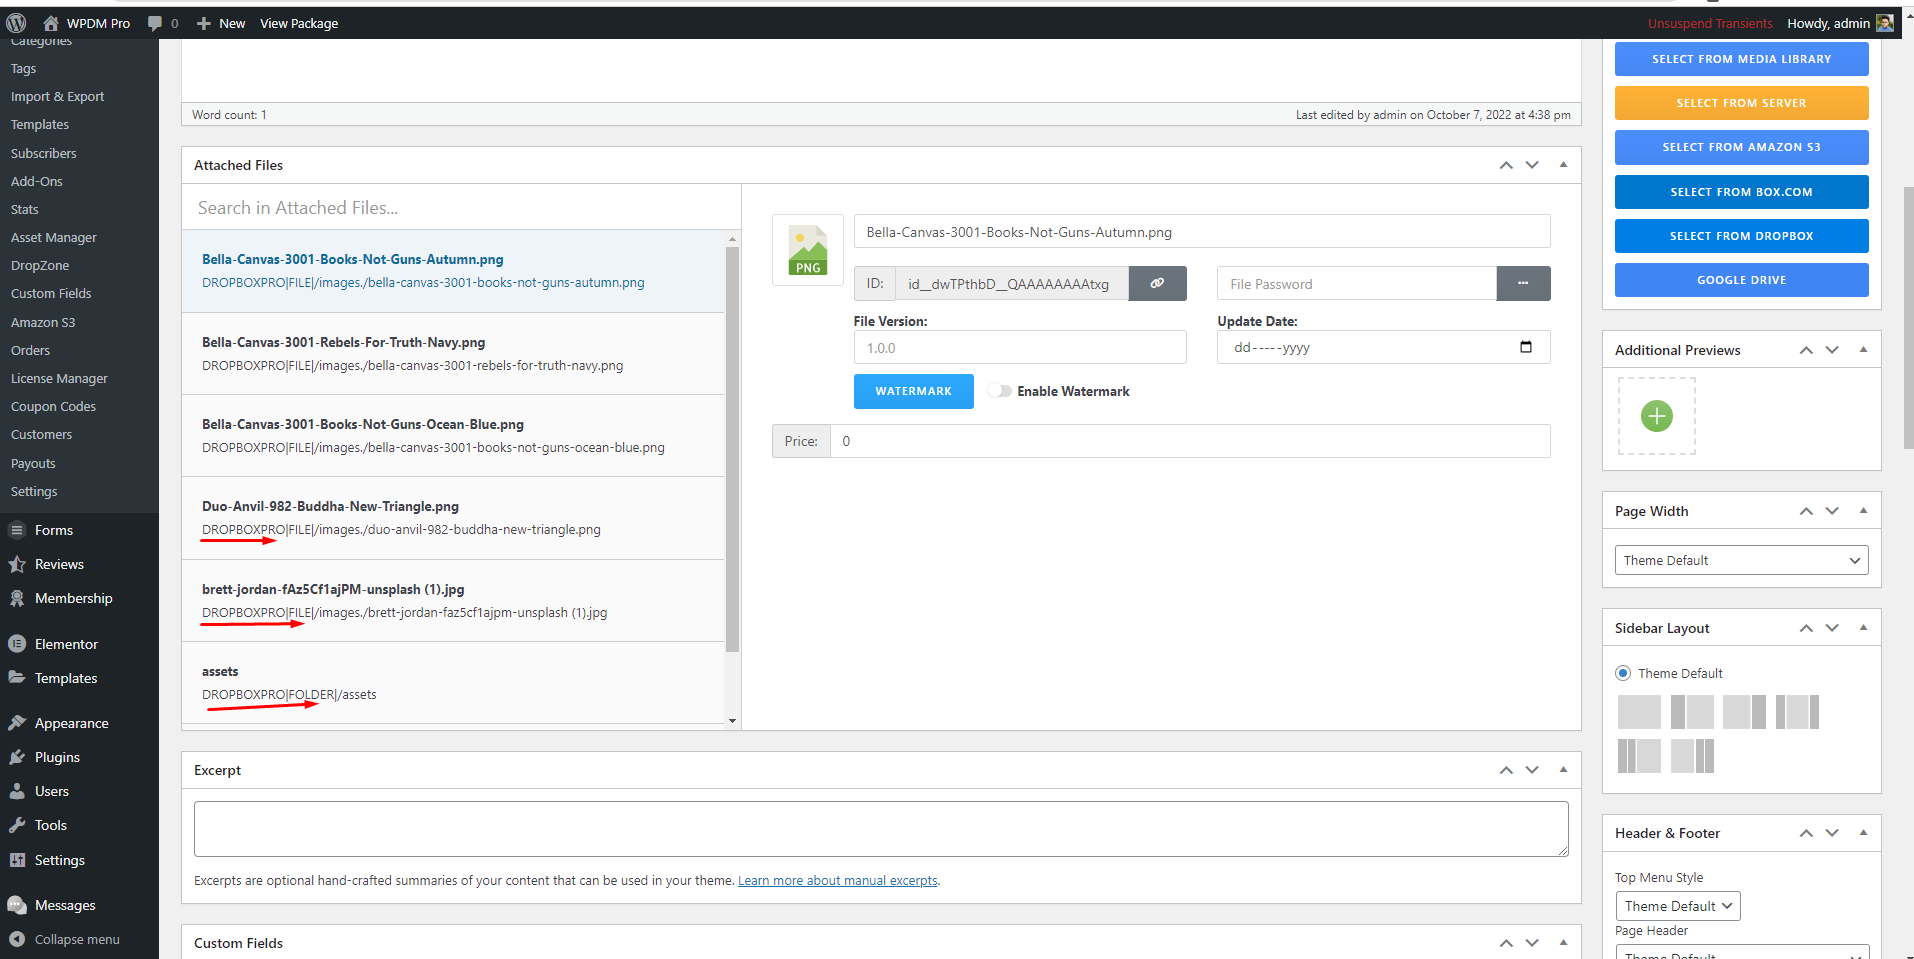Collapse the Attached Files panel
The width and height of the screenshot is (1914, 959).
point(1563,165)
